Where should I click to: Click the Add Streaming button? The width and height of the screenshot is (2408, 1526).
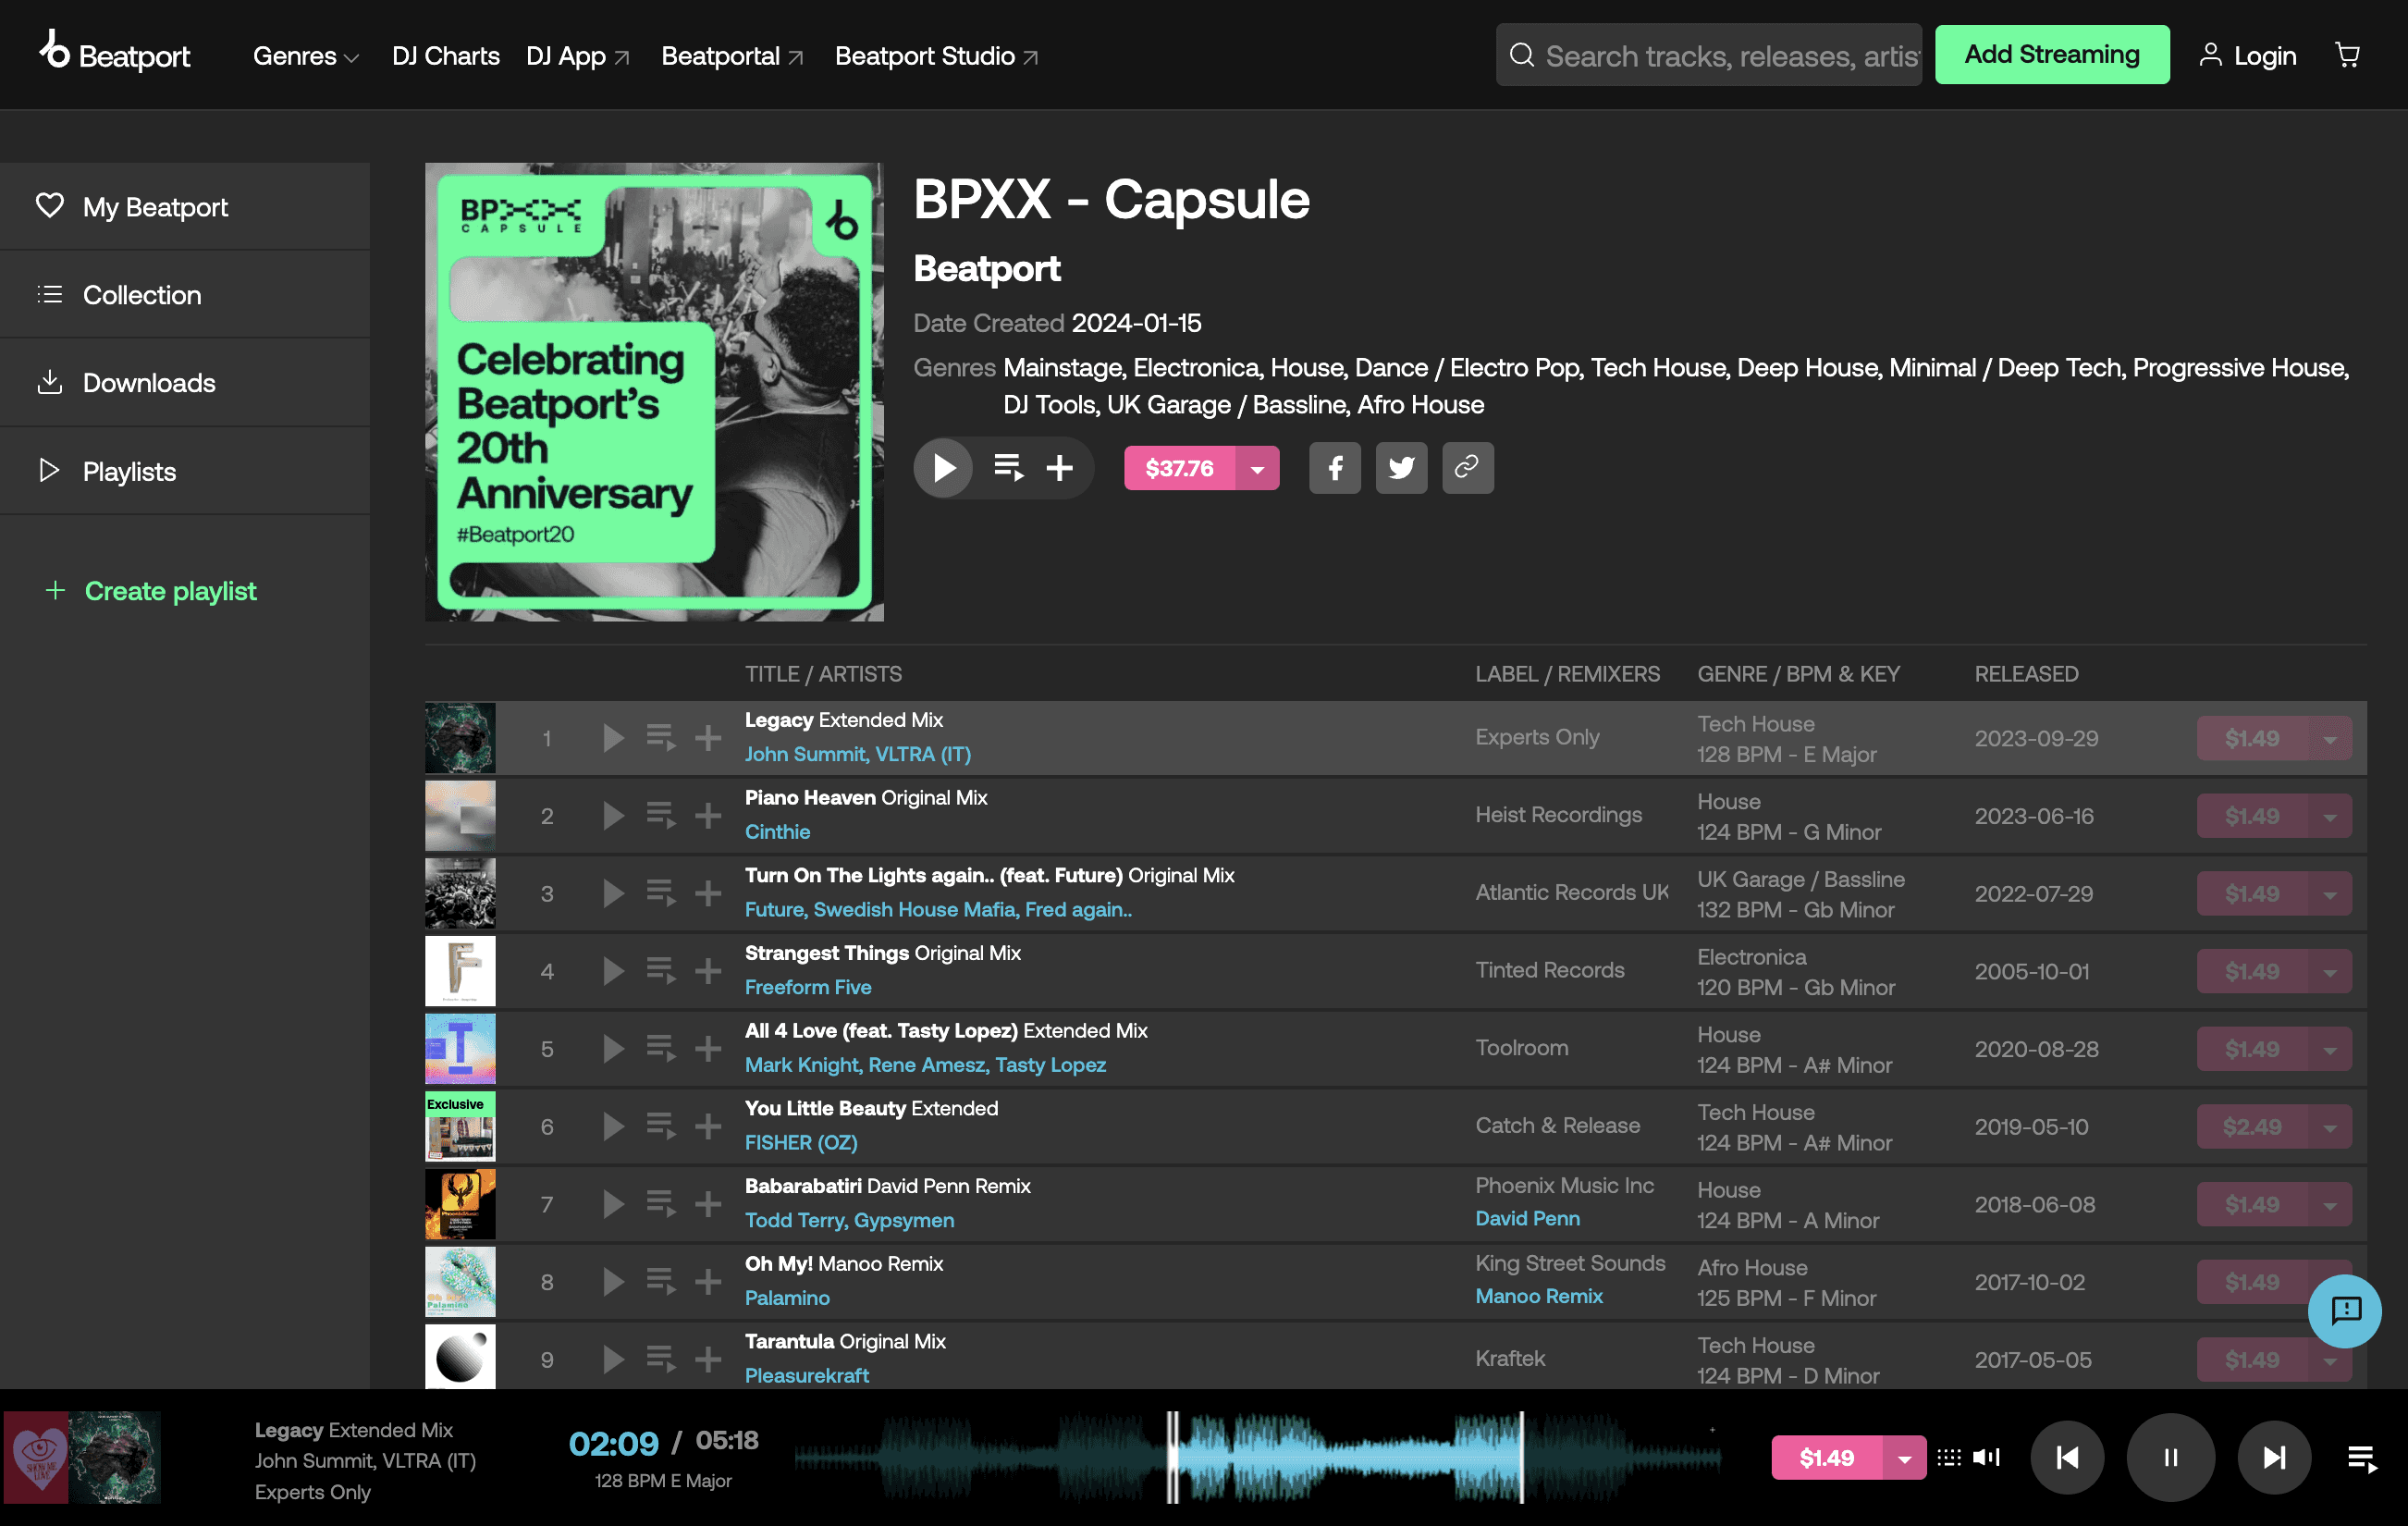pos(2051,55)
